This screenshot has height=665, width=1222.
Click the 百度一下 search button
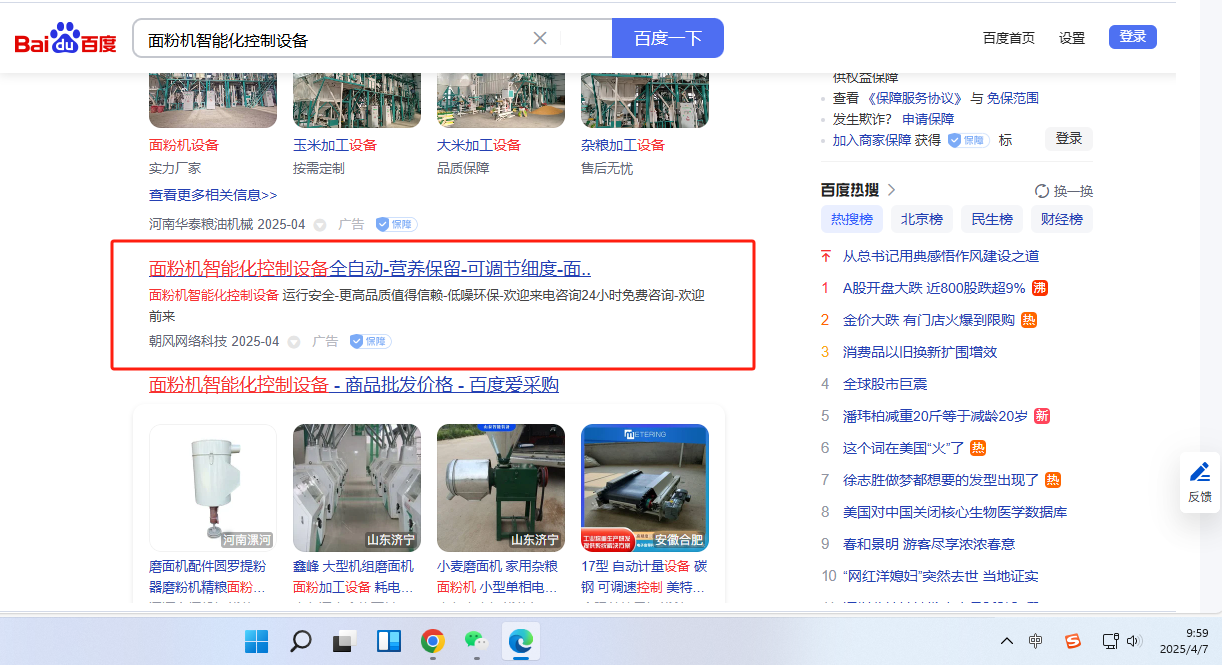[x=668, y=38]
